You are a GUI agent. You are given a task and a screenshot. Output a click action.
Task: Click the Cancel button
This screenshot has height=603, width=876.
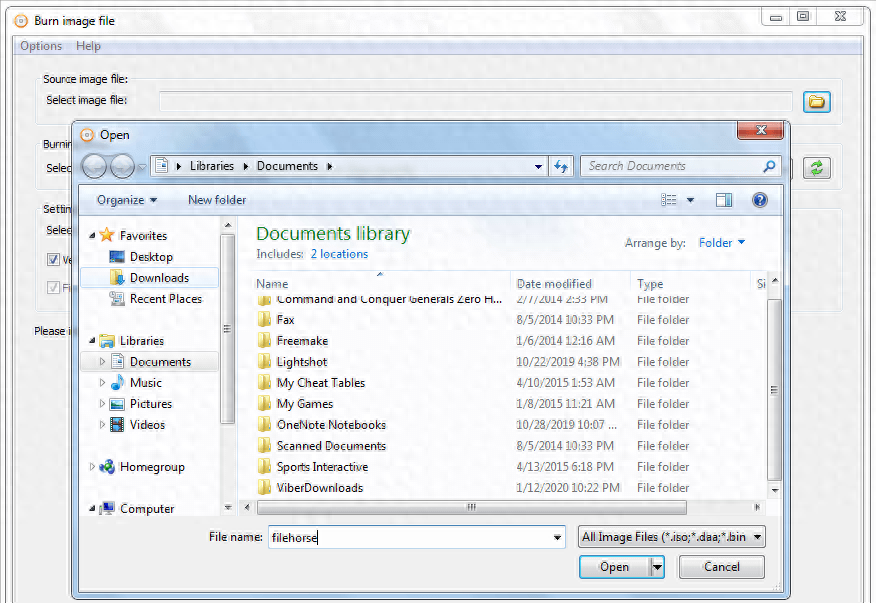tap(721, 567)
